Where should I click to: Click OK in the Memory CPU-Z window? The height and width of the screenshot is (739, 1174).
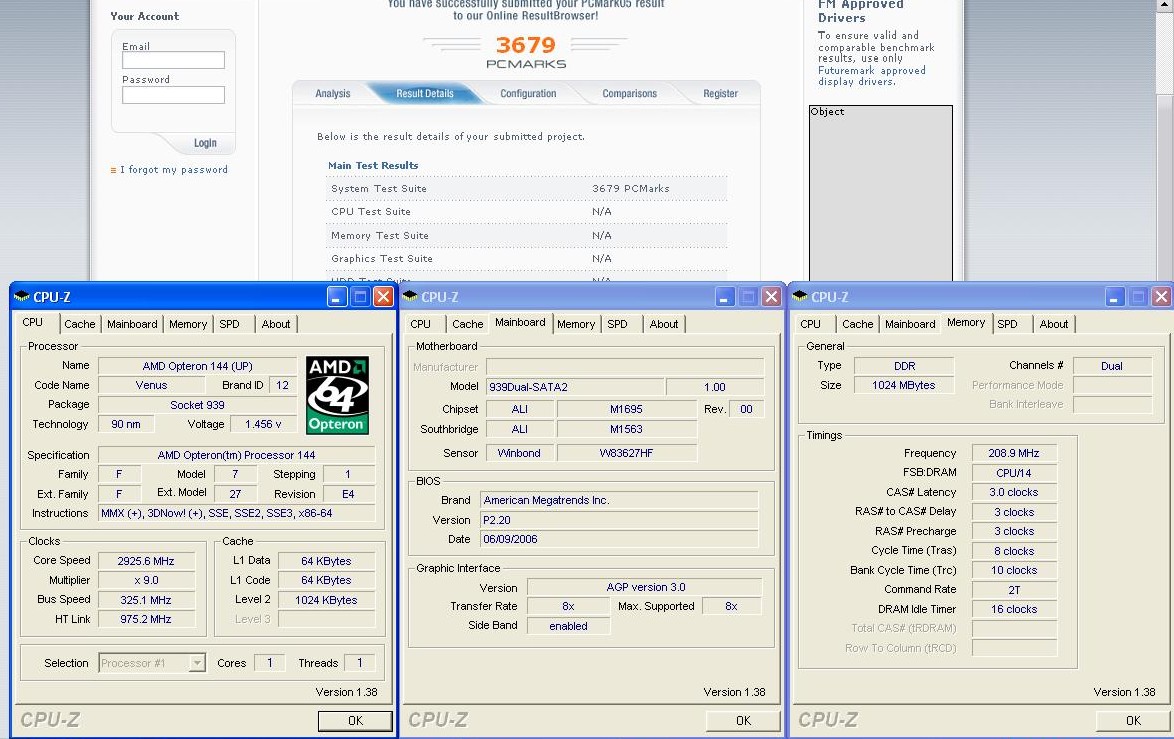[x=1134, y=720]
